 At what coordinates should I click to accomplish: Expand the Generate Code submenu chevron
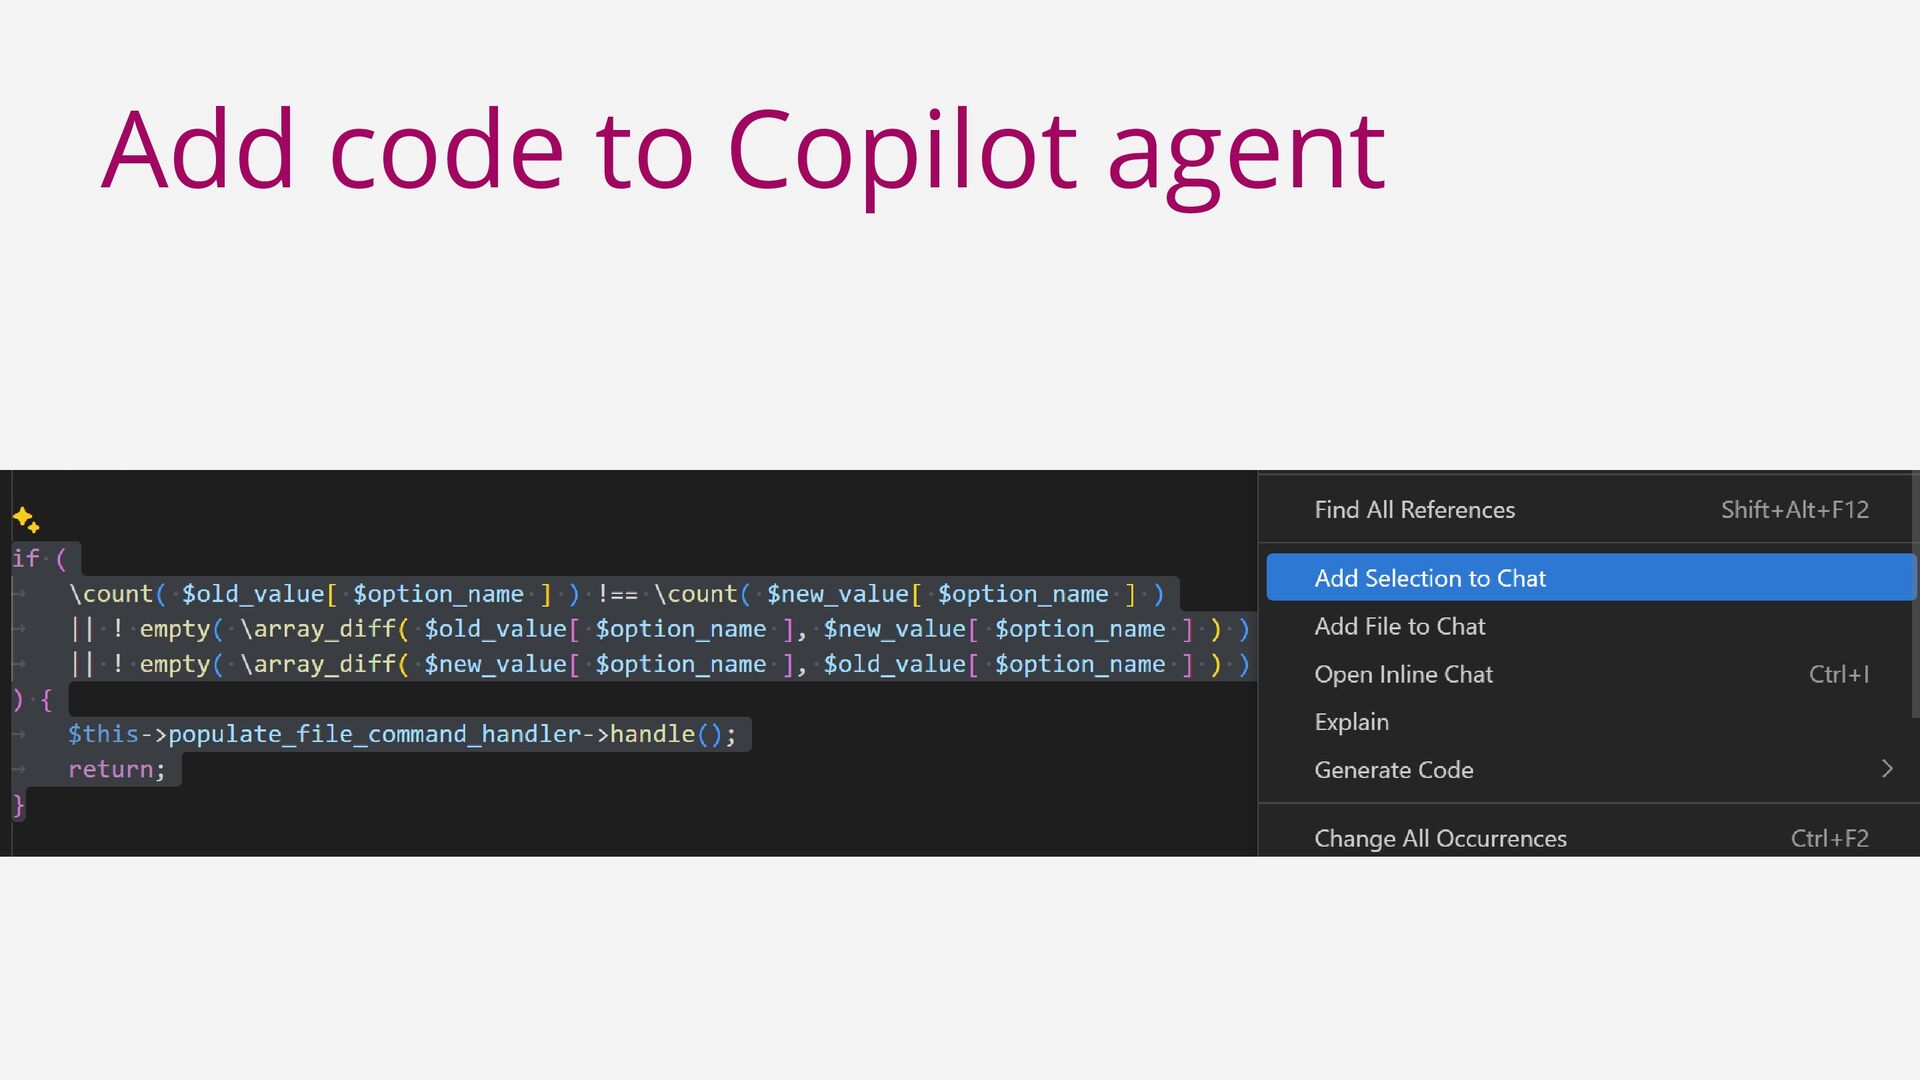point(1886,769)
